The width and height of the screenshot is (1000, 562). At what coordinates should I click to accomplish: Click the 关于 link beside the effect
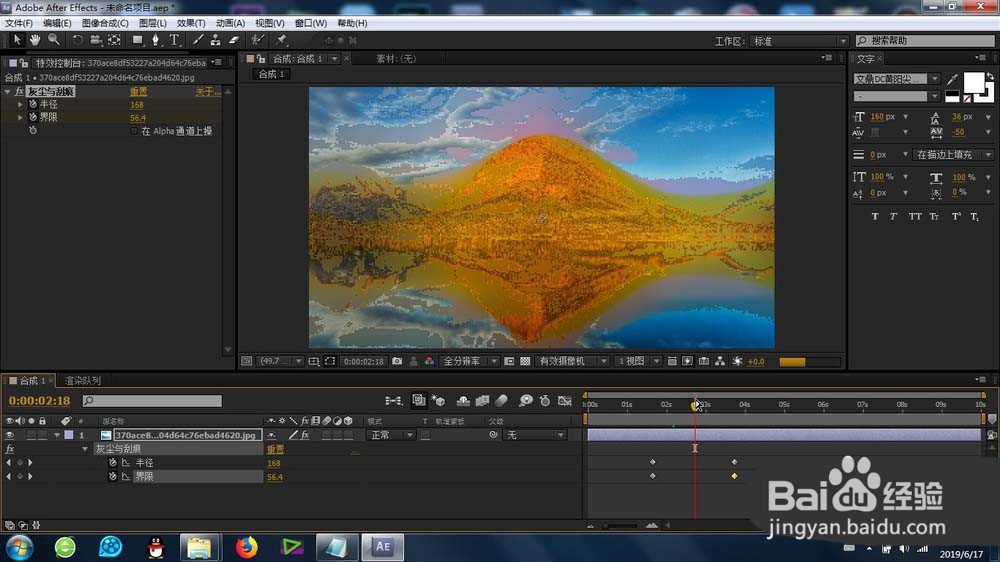click(x=206, y=92)
